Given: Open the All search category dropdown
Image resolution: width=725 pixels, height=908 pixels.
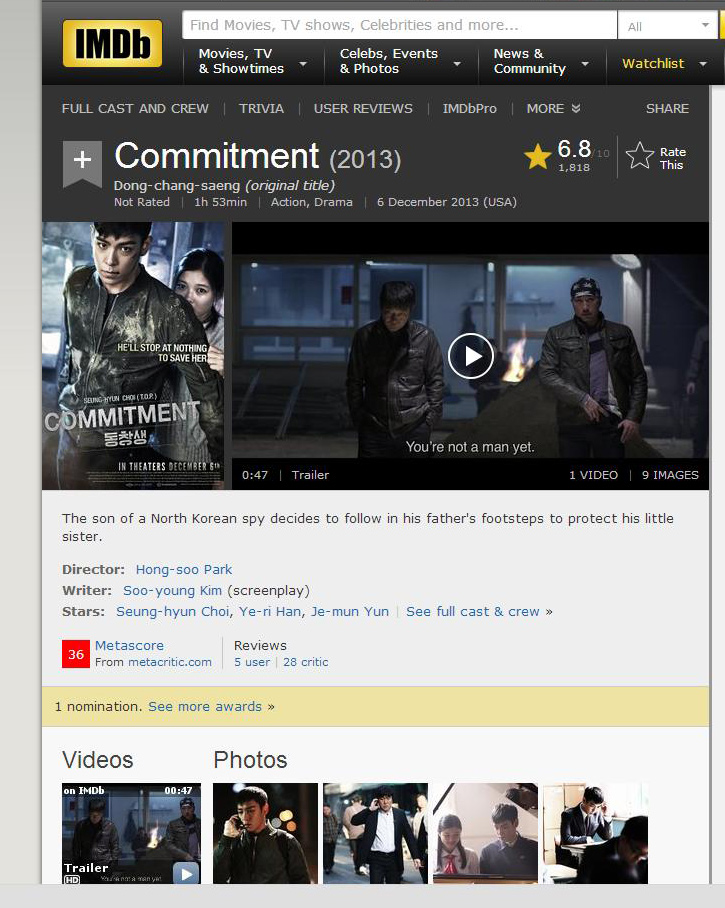Looking at the screenshot, I should (668, 25).
